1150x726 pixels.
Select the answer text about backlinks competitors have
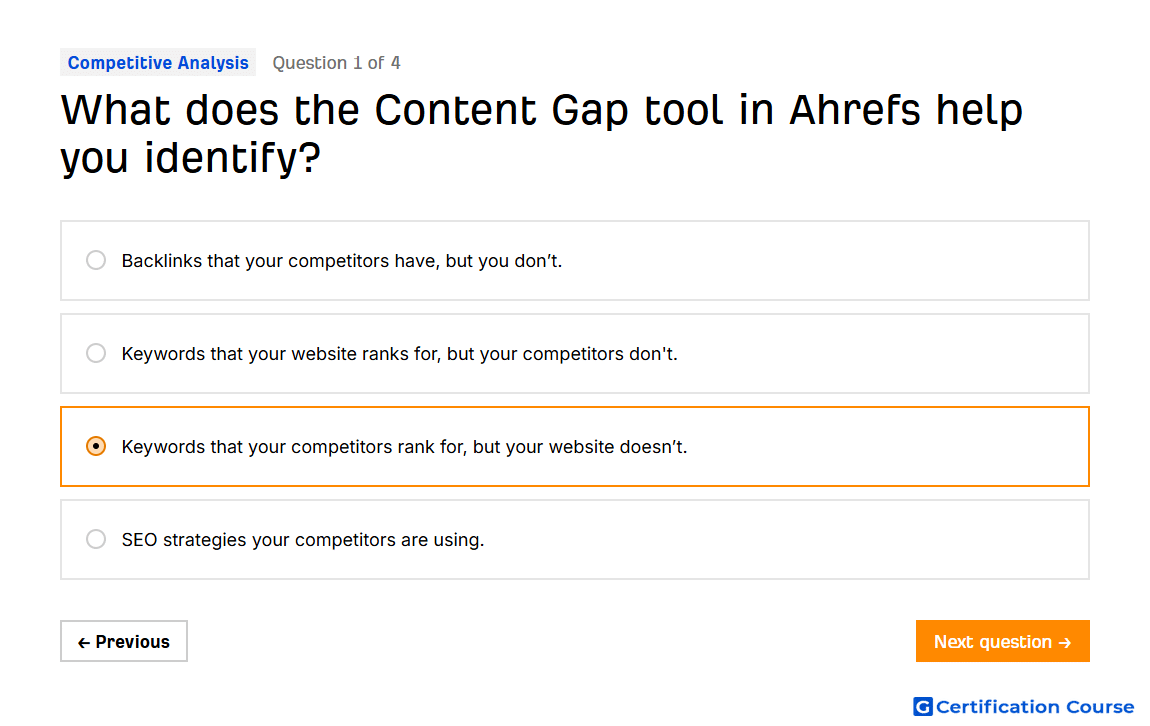[x=342, y=261]
